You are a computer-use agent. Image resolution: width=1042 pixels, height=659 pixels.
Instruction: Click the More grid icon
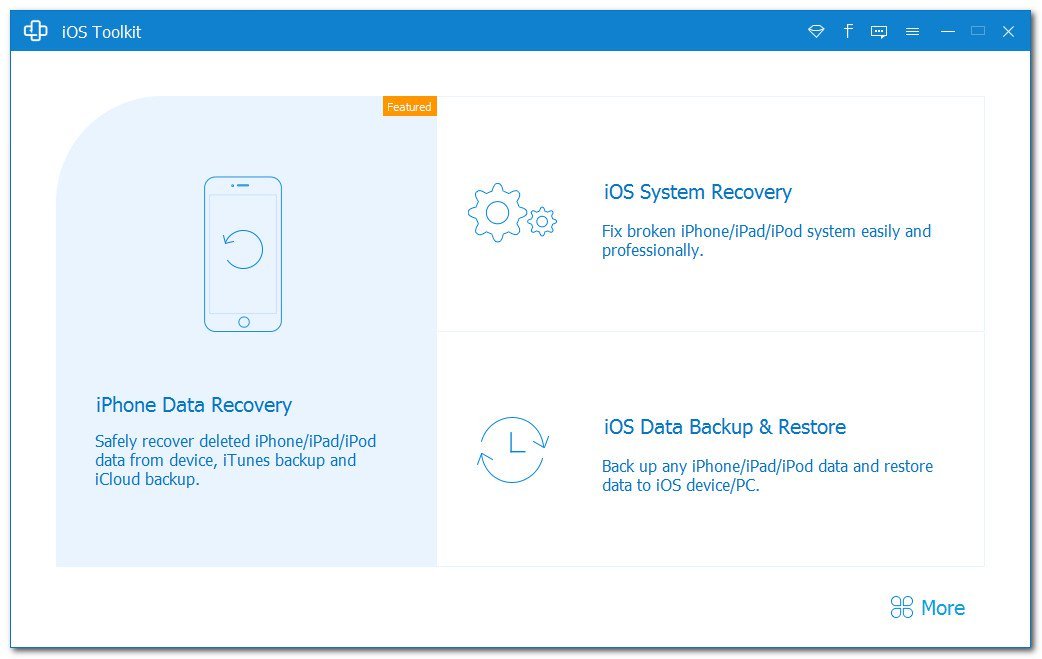[902, 607]
